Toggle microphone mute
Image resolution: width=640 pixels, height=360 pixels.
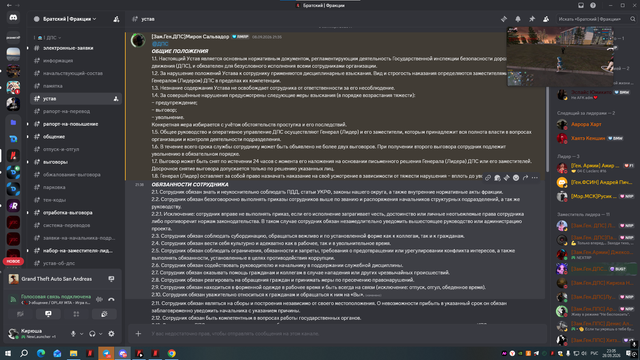click(73, 334)
